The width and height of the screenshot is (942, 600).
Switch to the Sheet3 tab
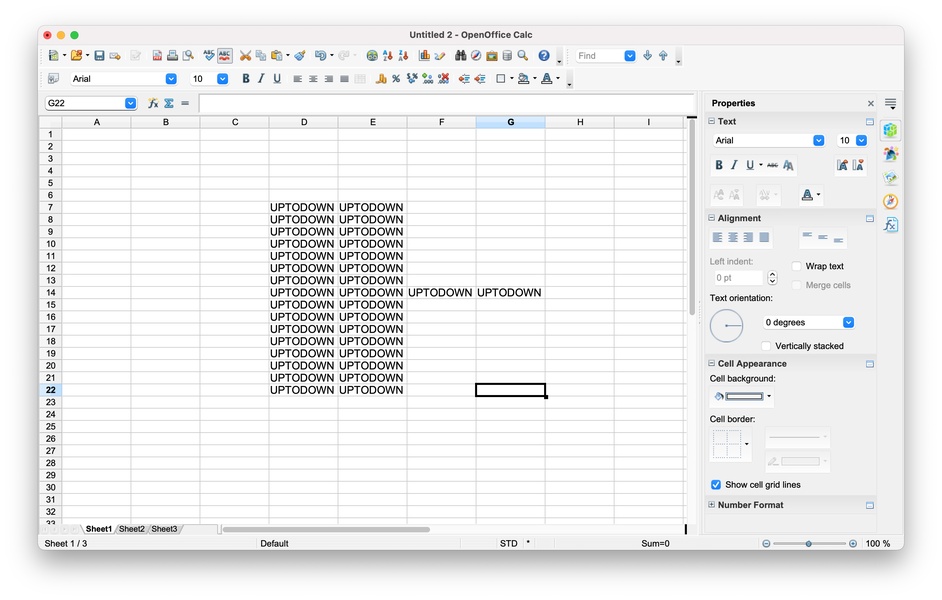pos(164,529)
